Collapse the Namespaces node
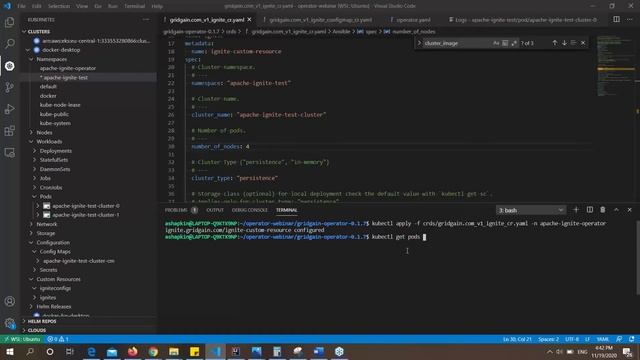Image resolution: width=640 pixels, height=360 pixels. [31, 59]
